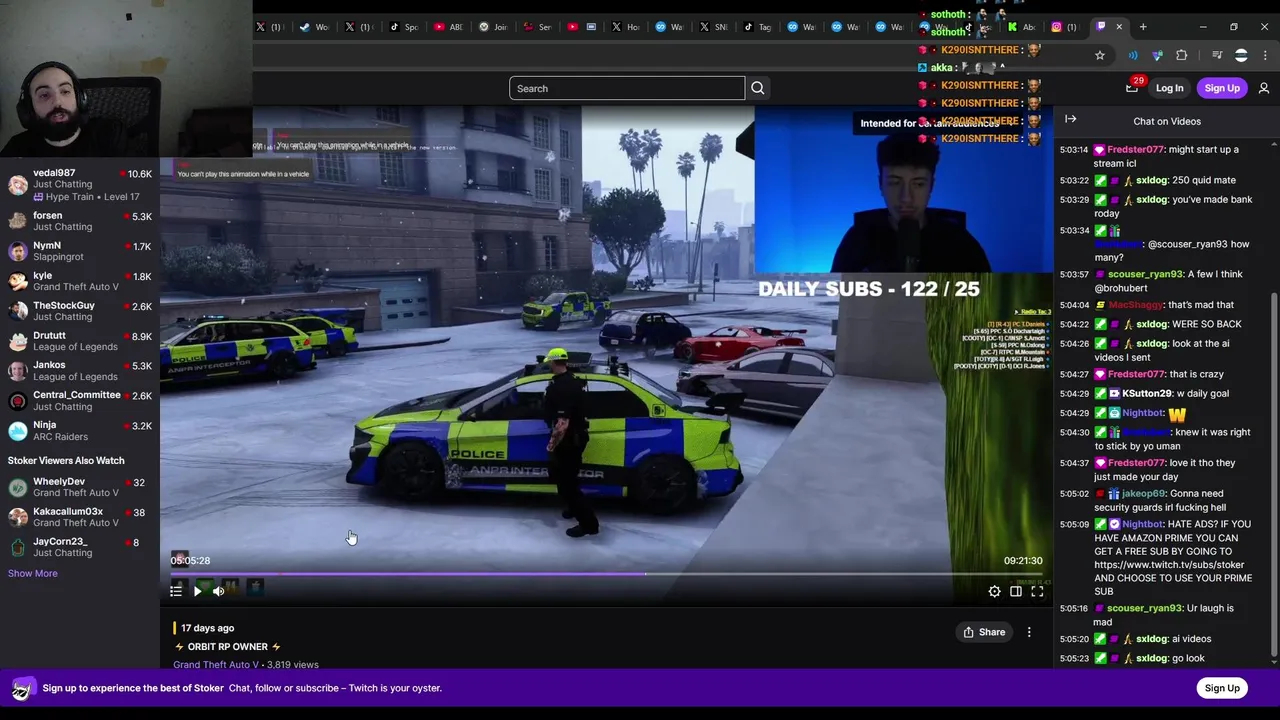Click MacShaggy username in chat
Screen dimensions: 1280x720
1135,305
